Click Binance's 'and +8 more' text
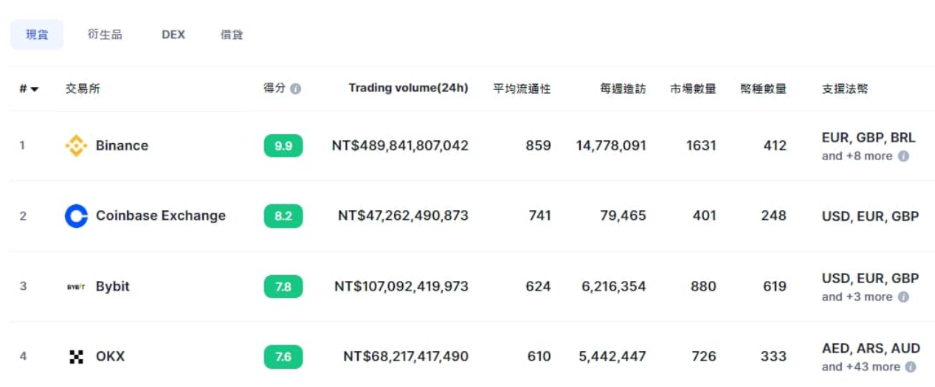Screen dimensions: 935x387 pyautogui.click(x=857, y=156)
